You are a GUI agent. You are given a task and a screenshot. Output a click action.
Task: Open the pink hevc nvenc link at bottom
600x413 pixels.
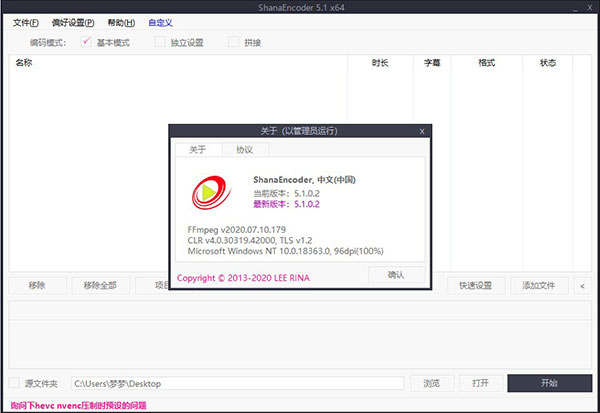[78, 406]
